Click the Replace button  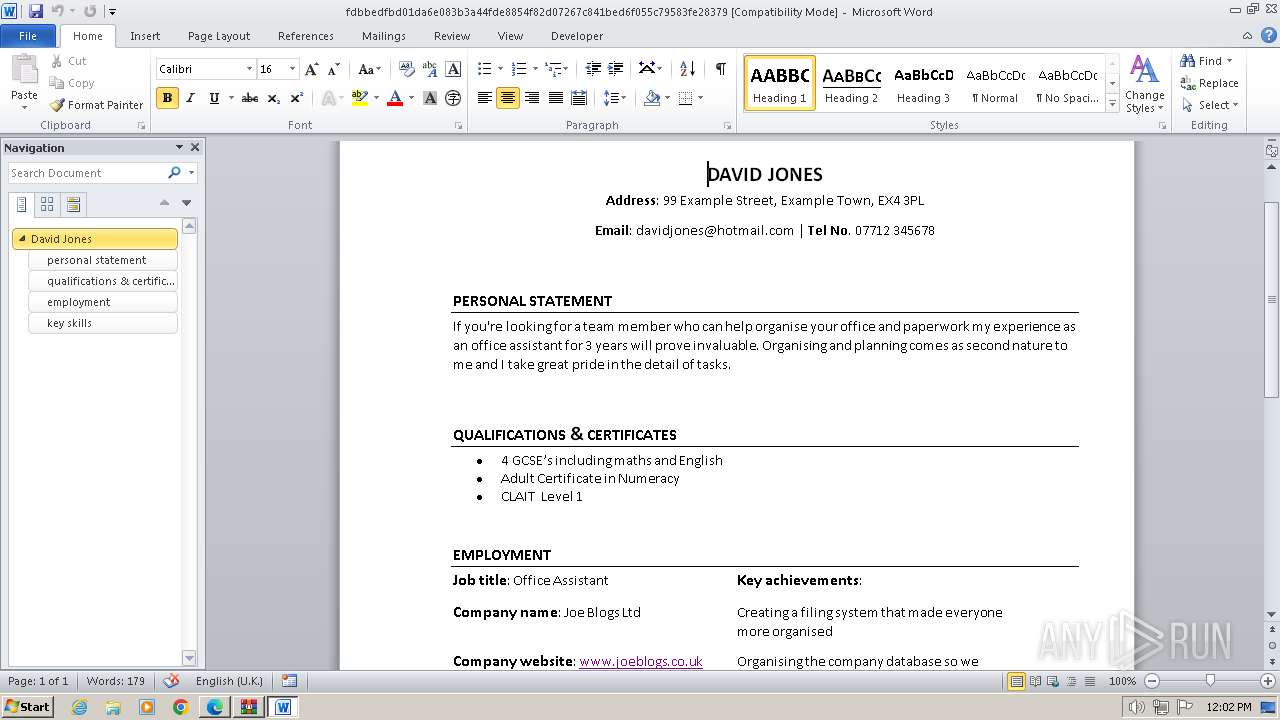tap(1209, 83)
